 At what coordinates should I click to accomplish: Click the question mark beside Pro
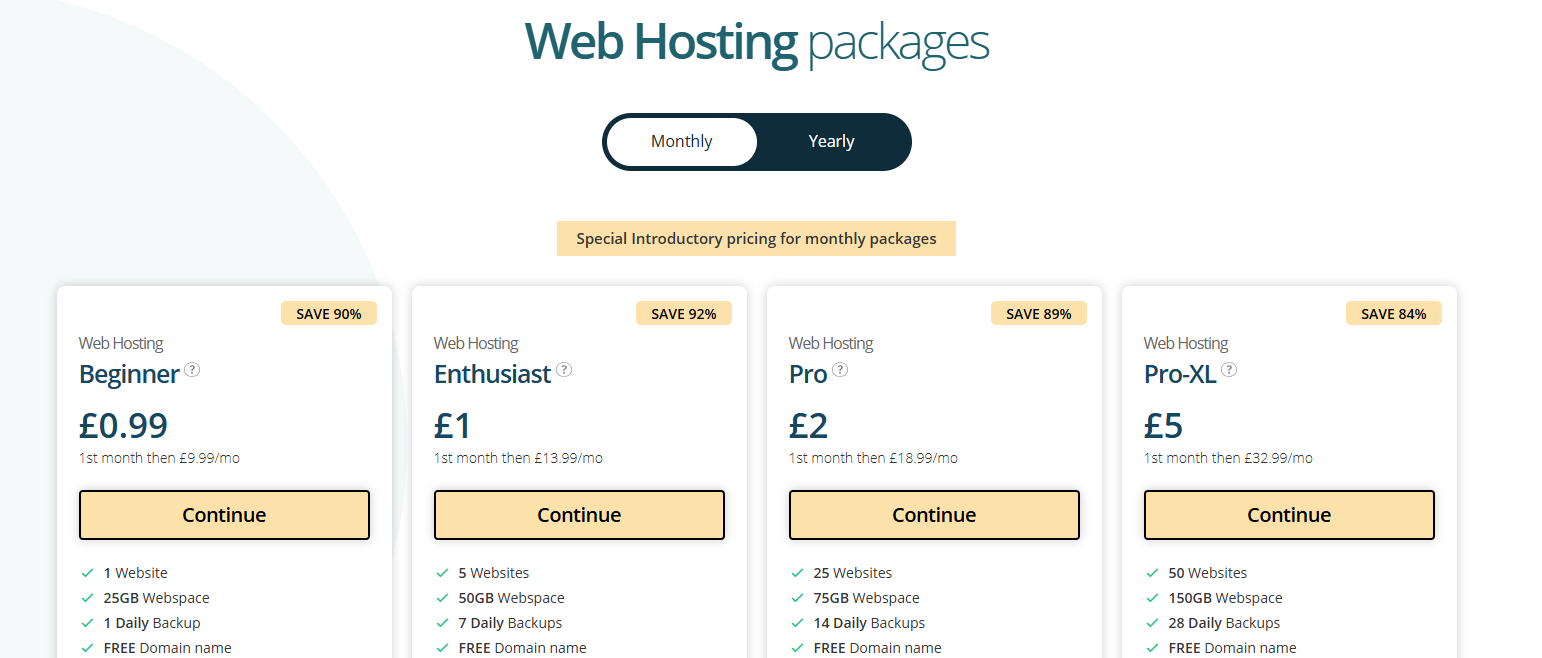(840, 369)
